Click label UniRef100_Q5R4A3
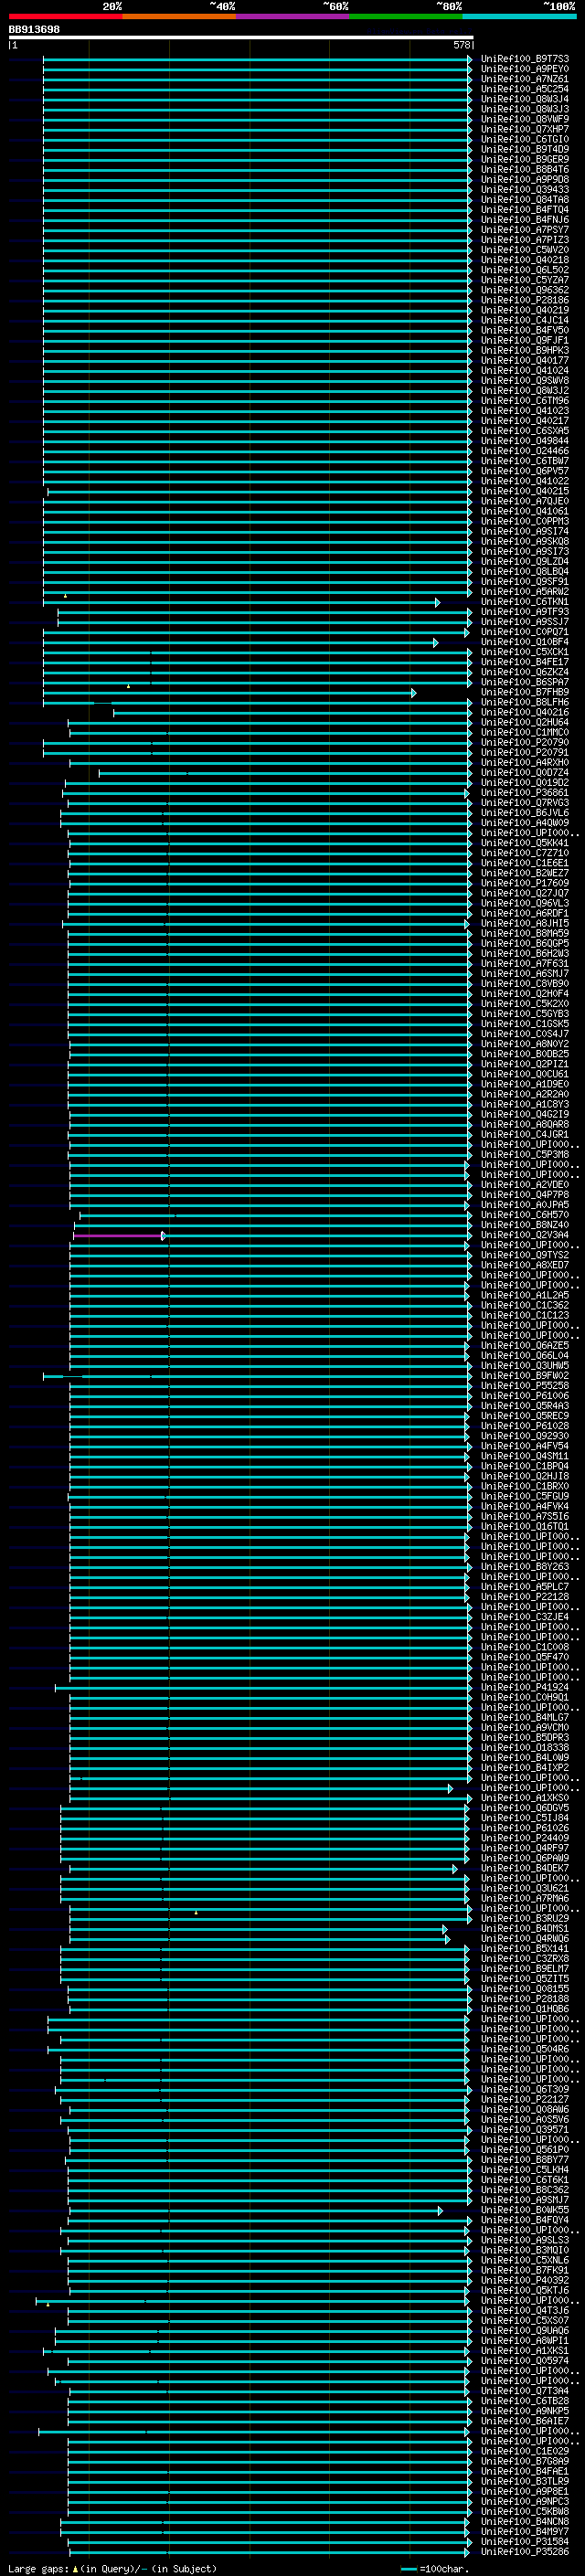The image size is (585, 2576). [x=525, y=1406]
